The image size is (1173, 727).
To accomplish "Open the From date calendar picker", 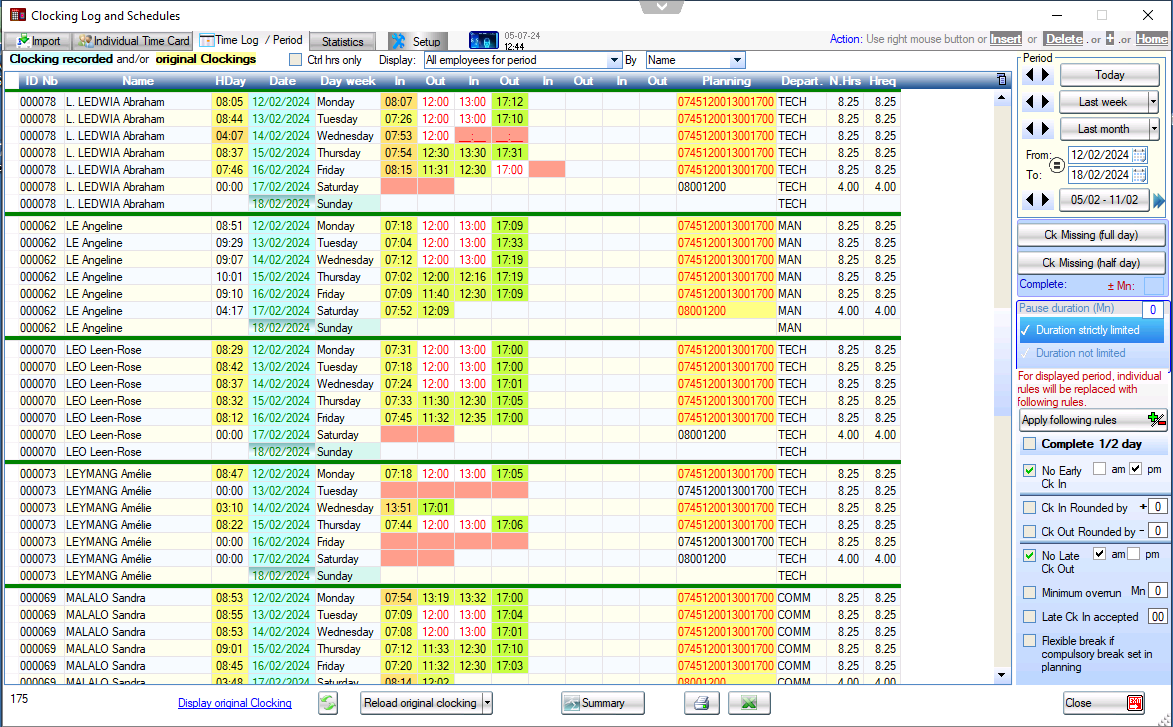I will click(1139, 155).
